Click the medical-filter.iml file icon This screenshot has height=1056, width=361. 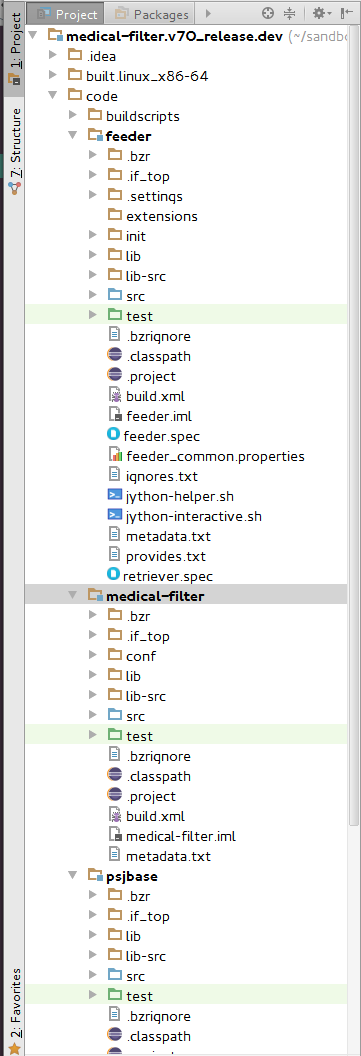point(114,836)
